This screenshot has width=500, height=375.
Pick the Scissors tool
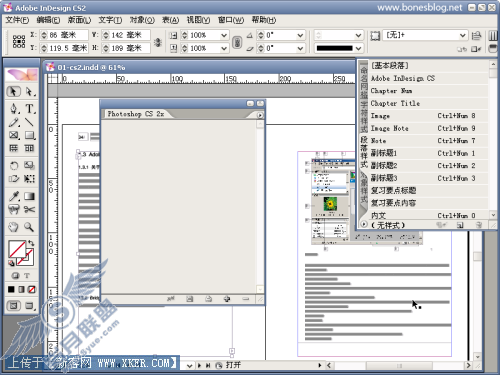pos(29,210)
